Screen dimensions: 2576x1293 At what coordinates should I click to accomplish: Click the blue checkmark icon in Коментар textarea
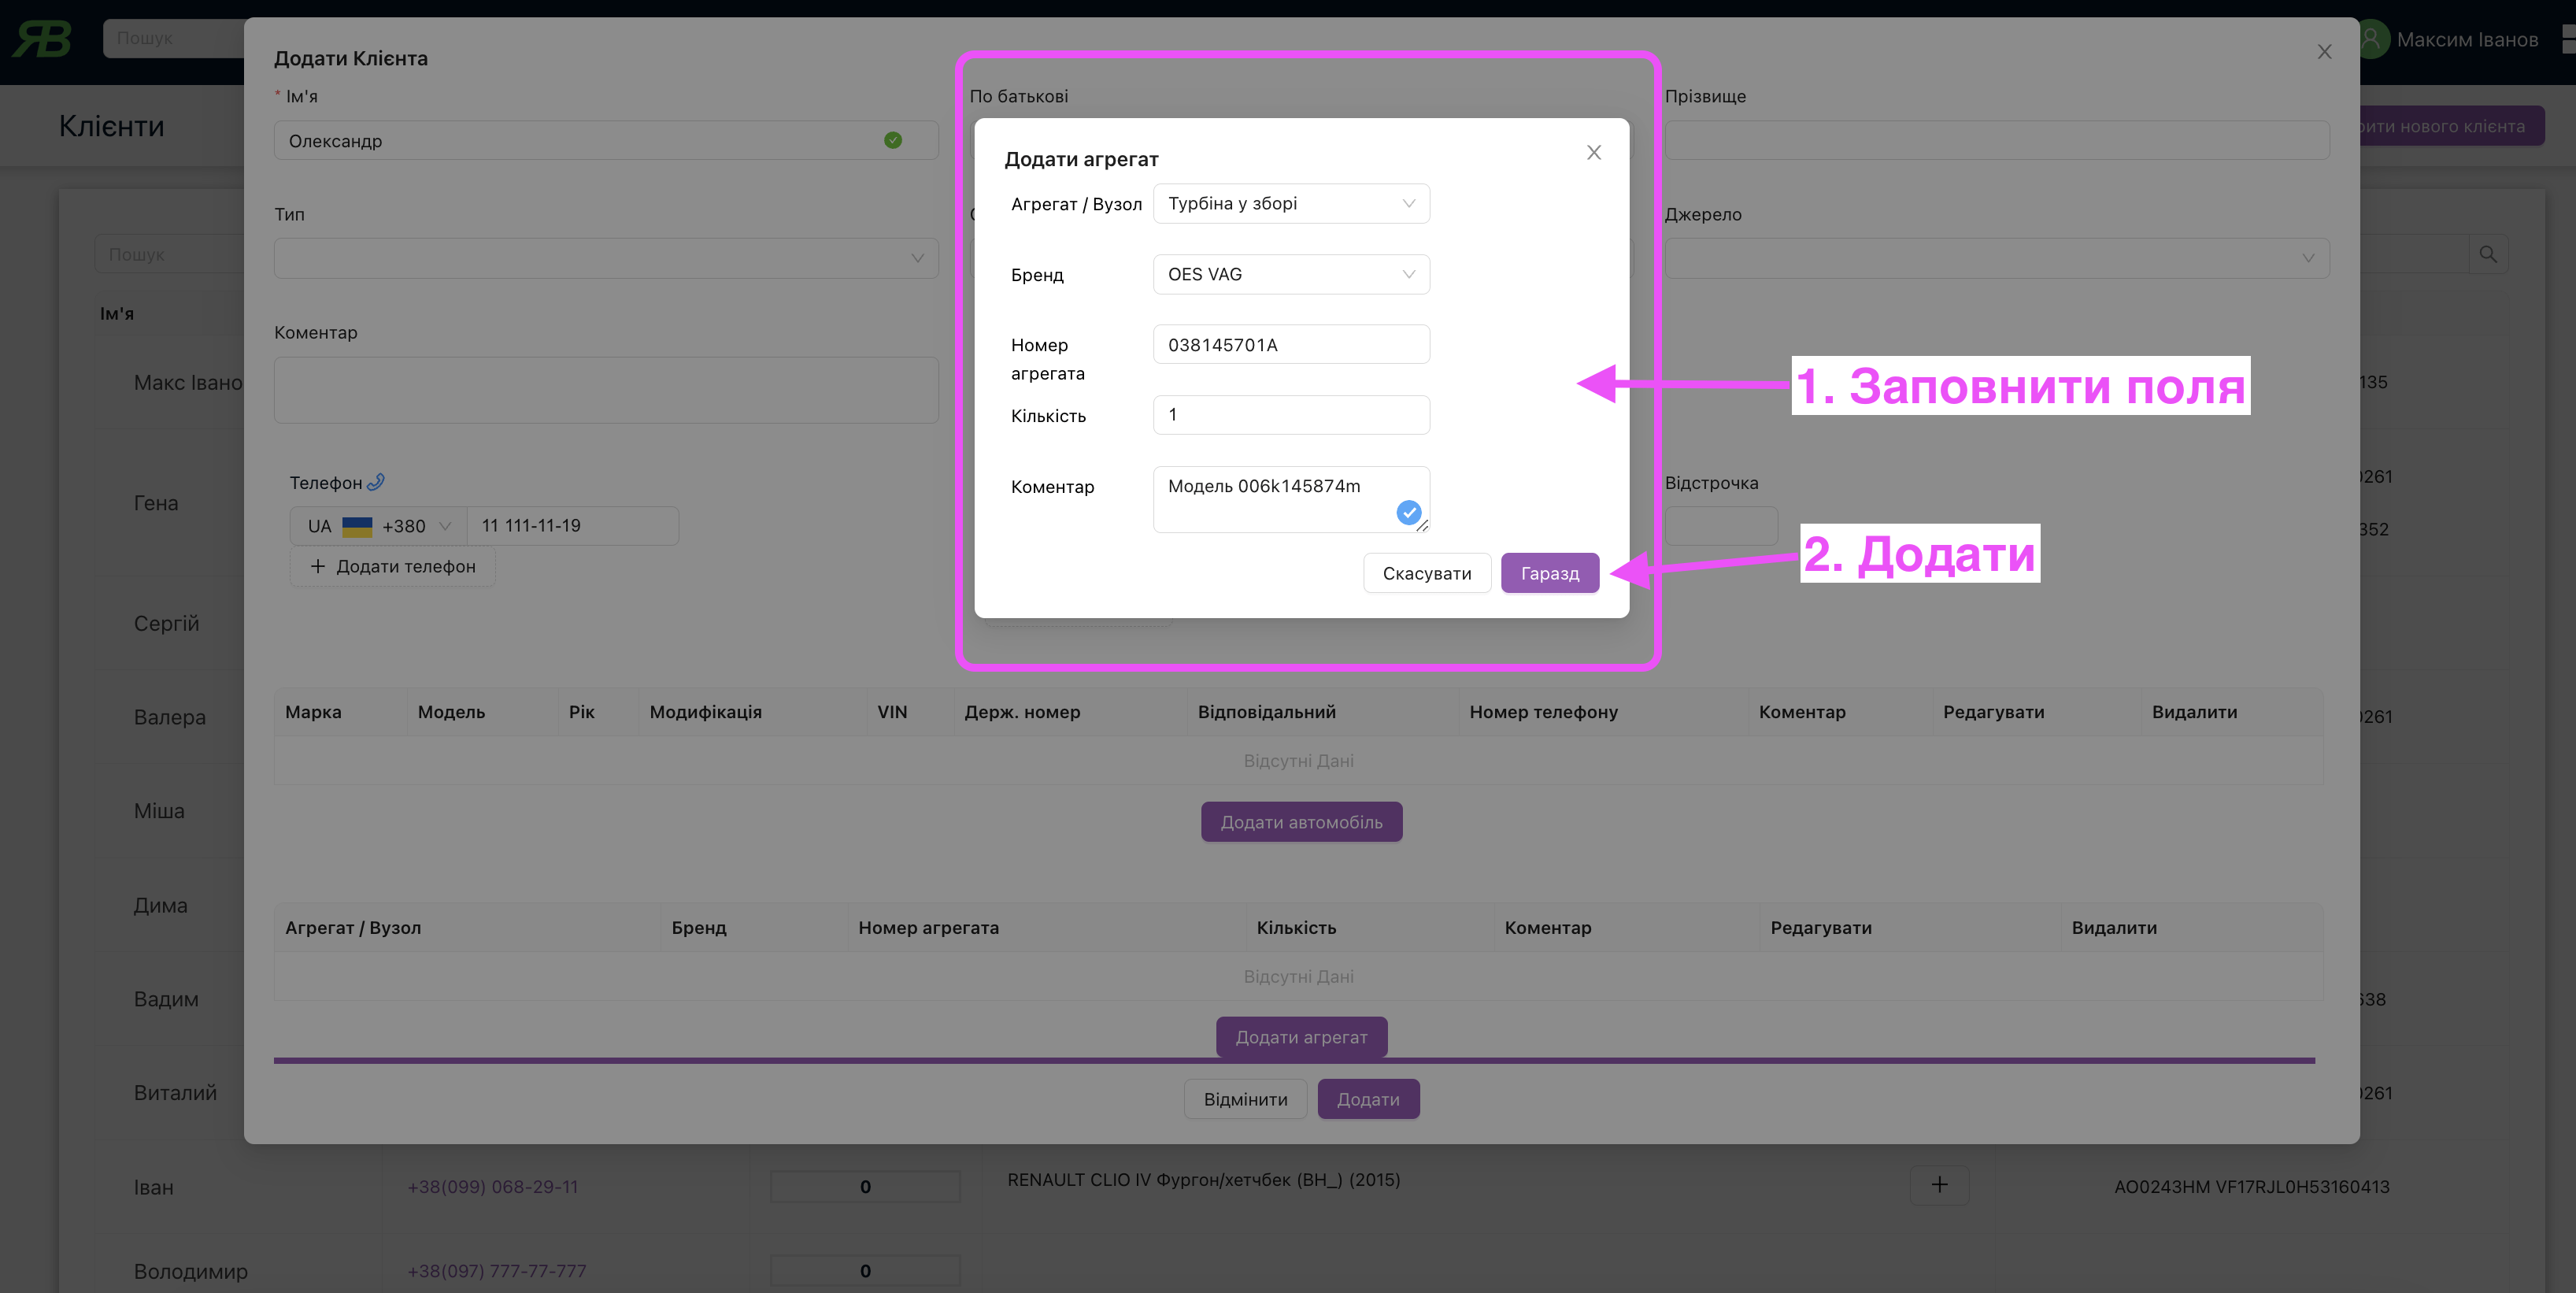tap(1408, 512)
